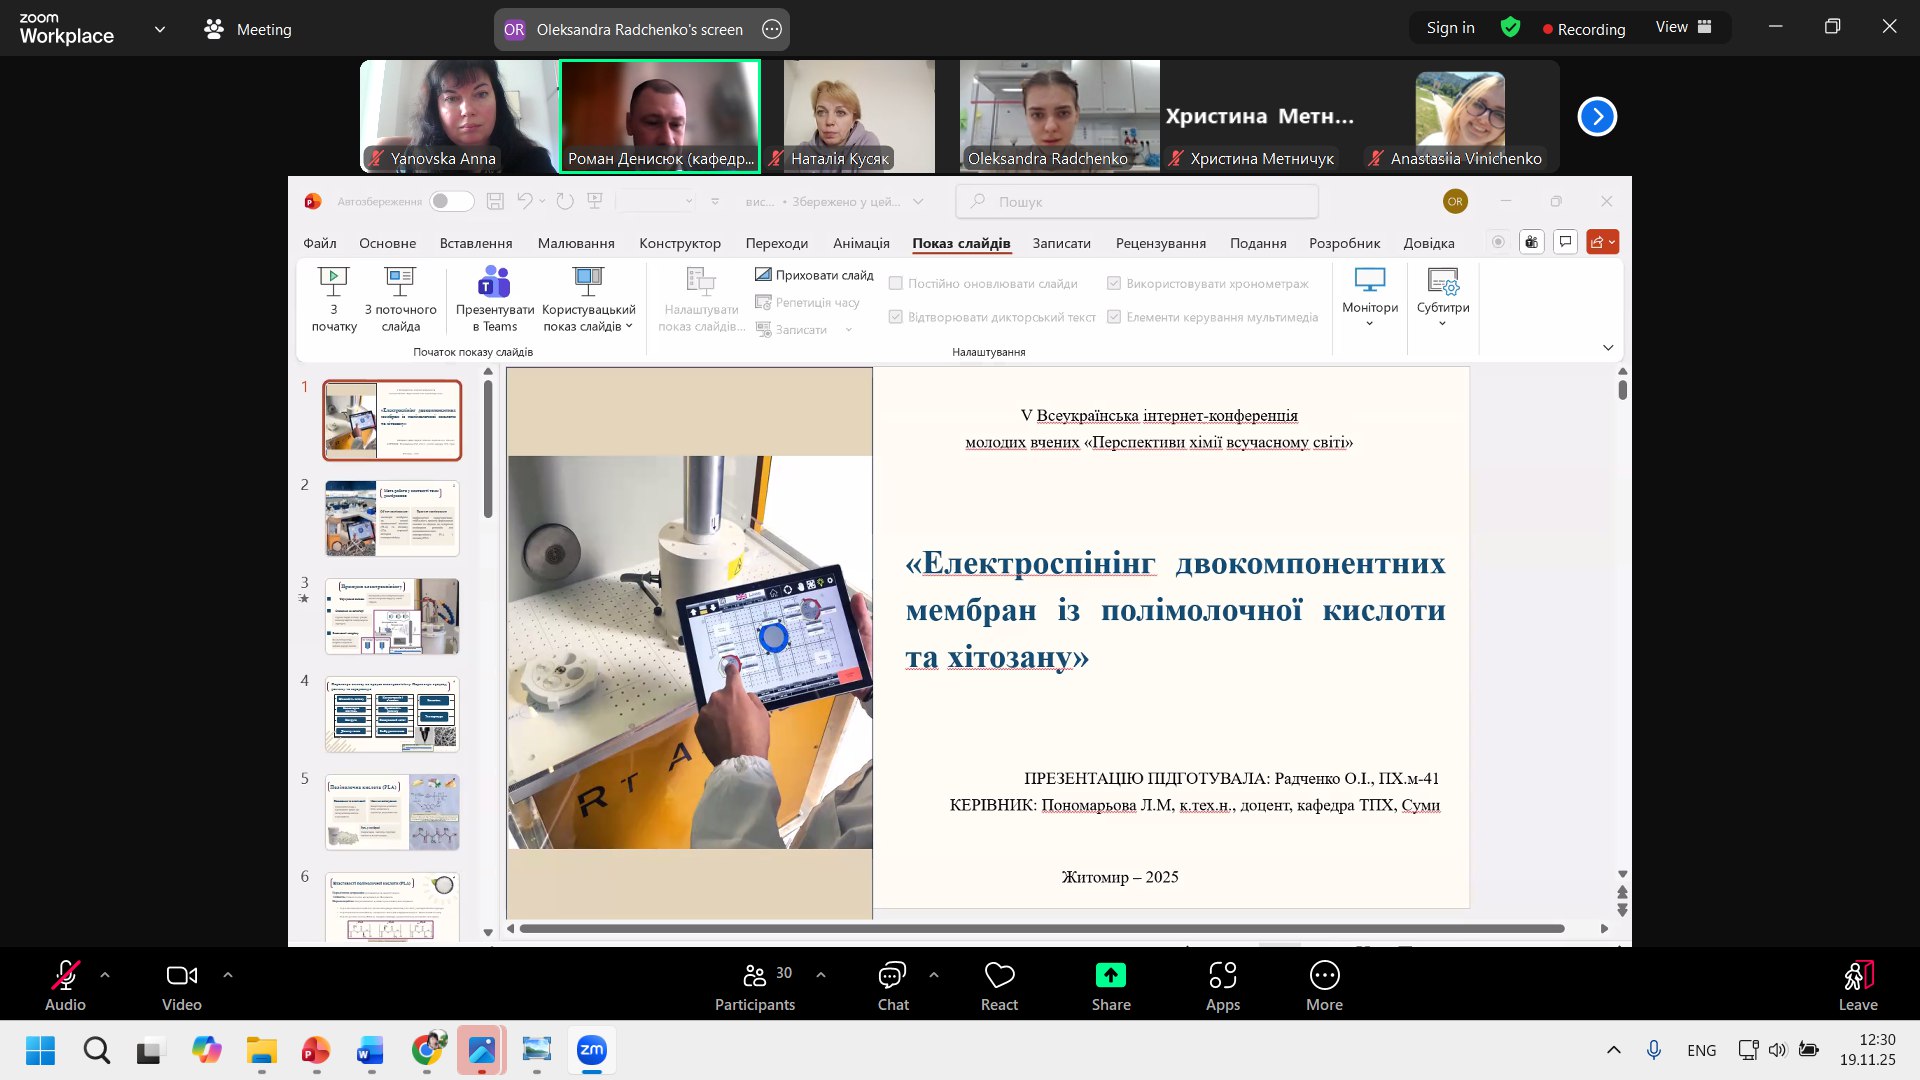Click the Sign in button
The height and width of the screenshot is (1080, 1920).
(1450, 28)
